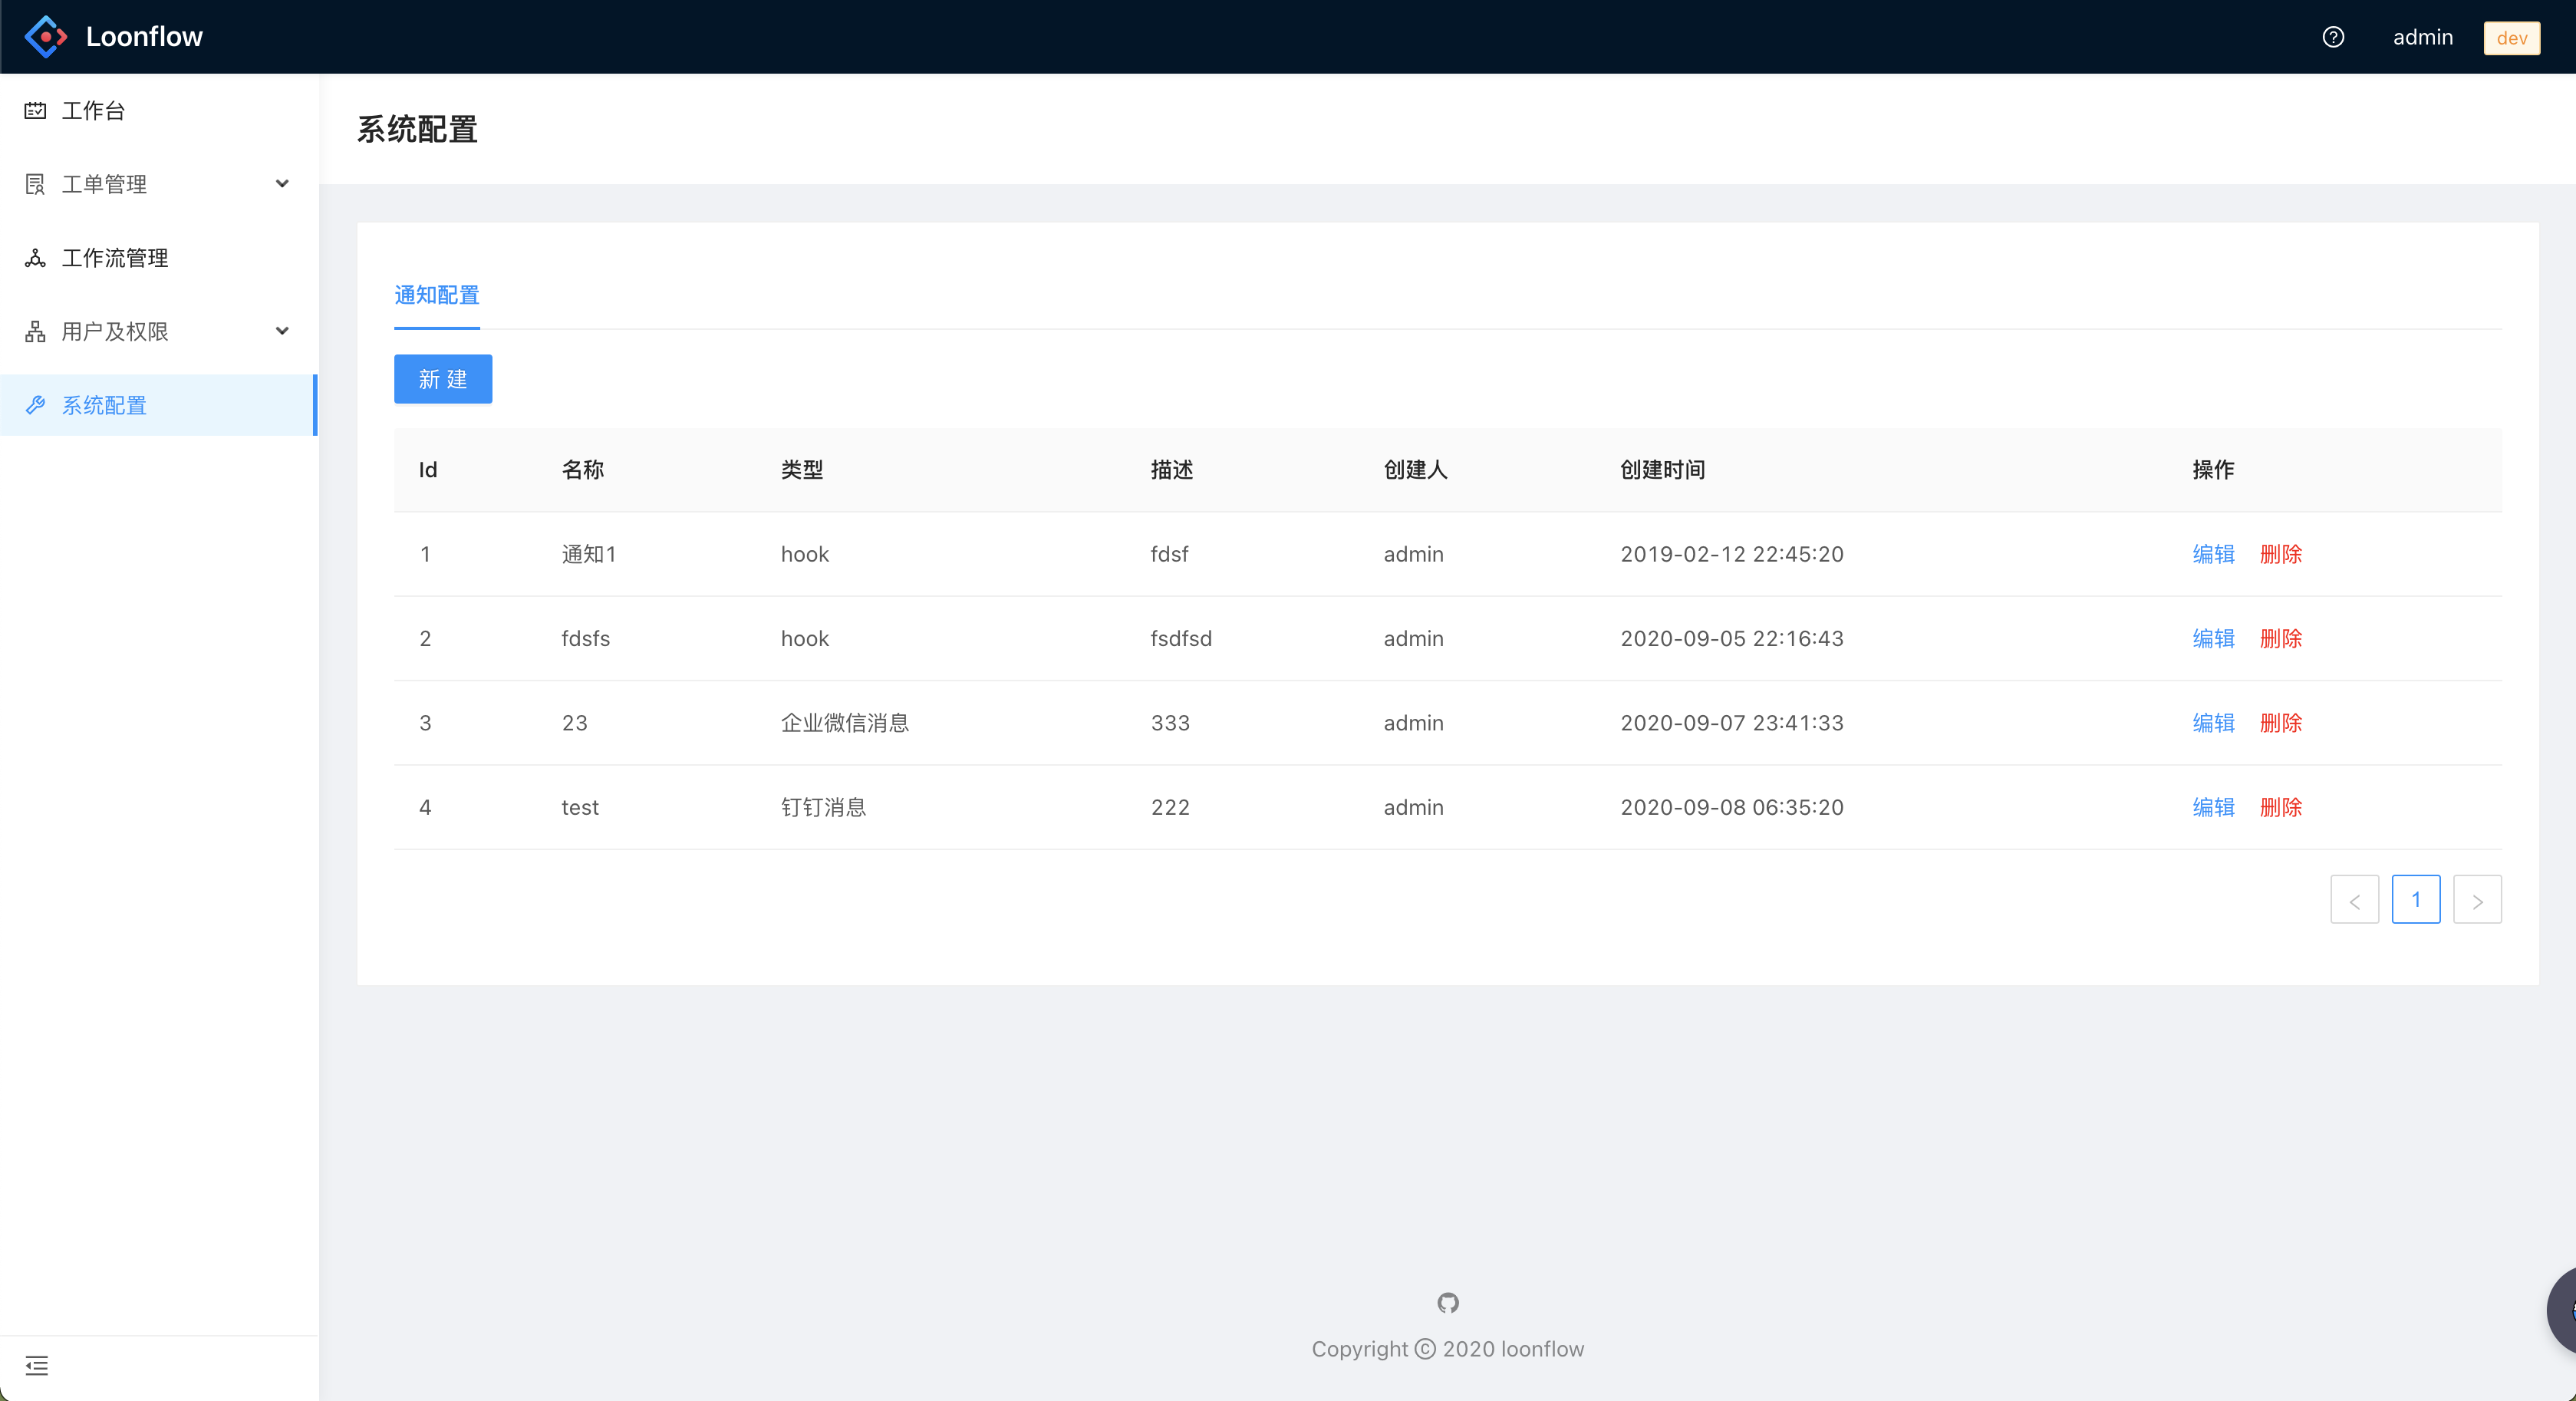Click the Loonflow title text
The image size is (2576, 1401).
(x=144, y=37)
